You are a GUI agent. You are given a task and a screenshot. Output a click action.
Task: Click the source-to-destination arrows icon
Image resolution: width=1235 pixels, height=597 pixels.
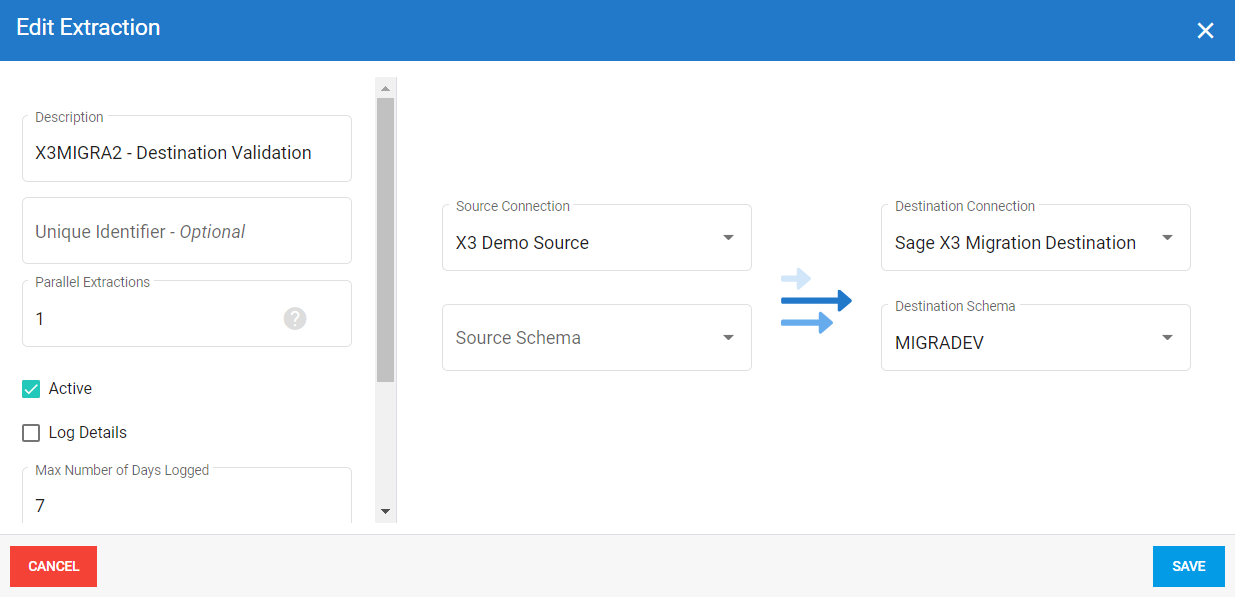click(815, 301)
